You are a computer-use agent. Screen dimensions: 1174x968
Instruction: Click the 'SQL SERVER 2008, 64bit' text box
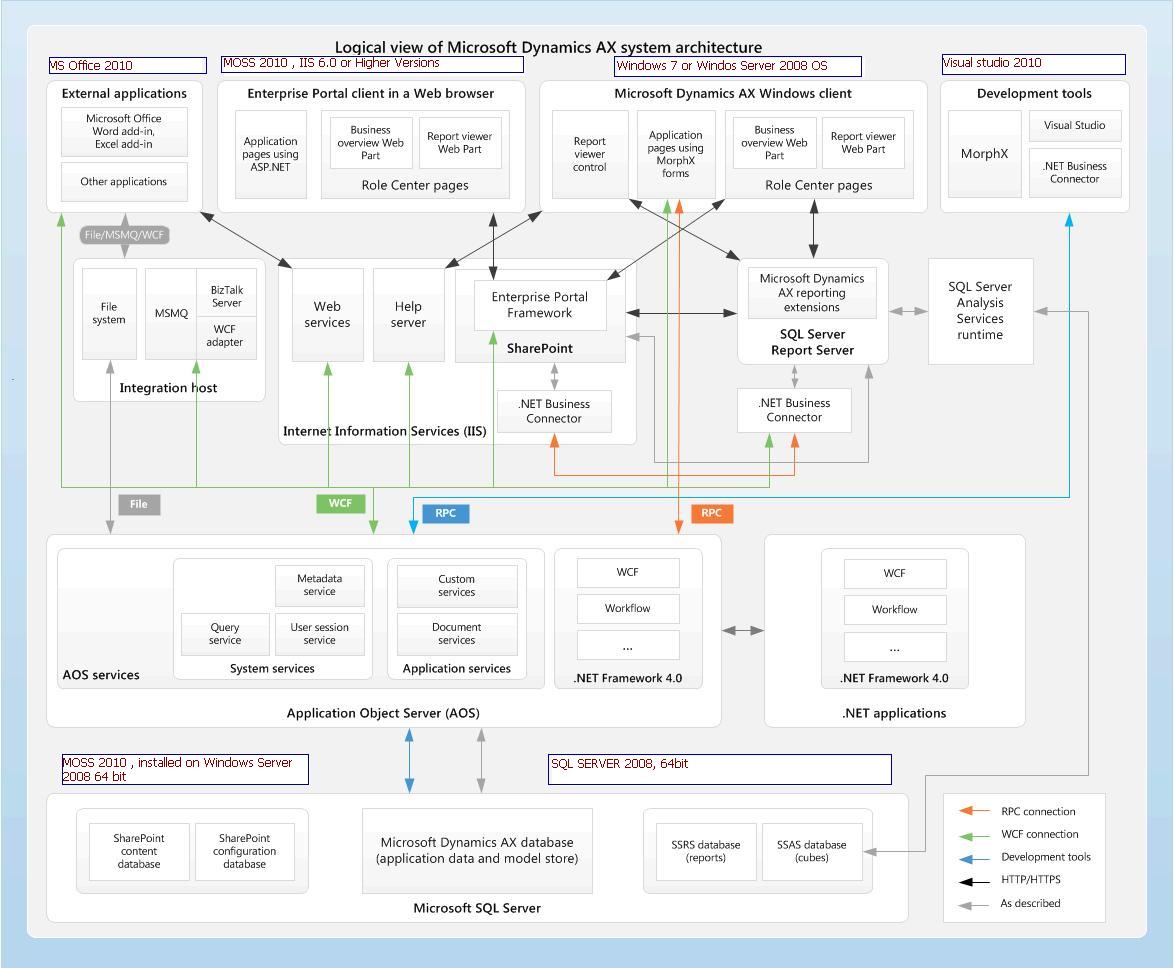pos(720,769)
